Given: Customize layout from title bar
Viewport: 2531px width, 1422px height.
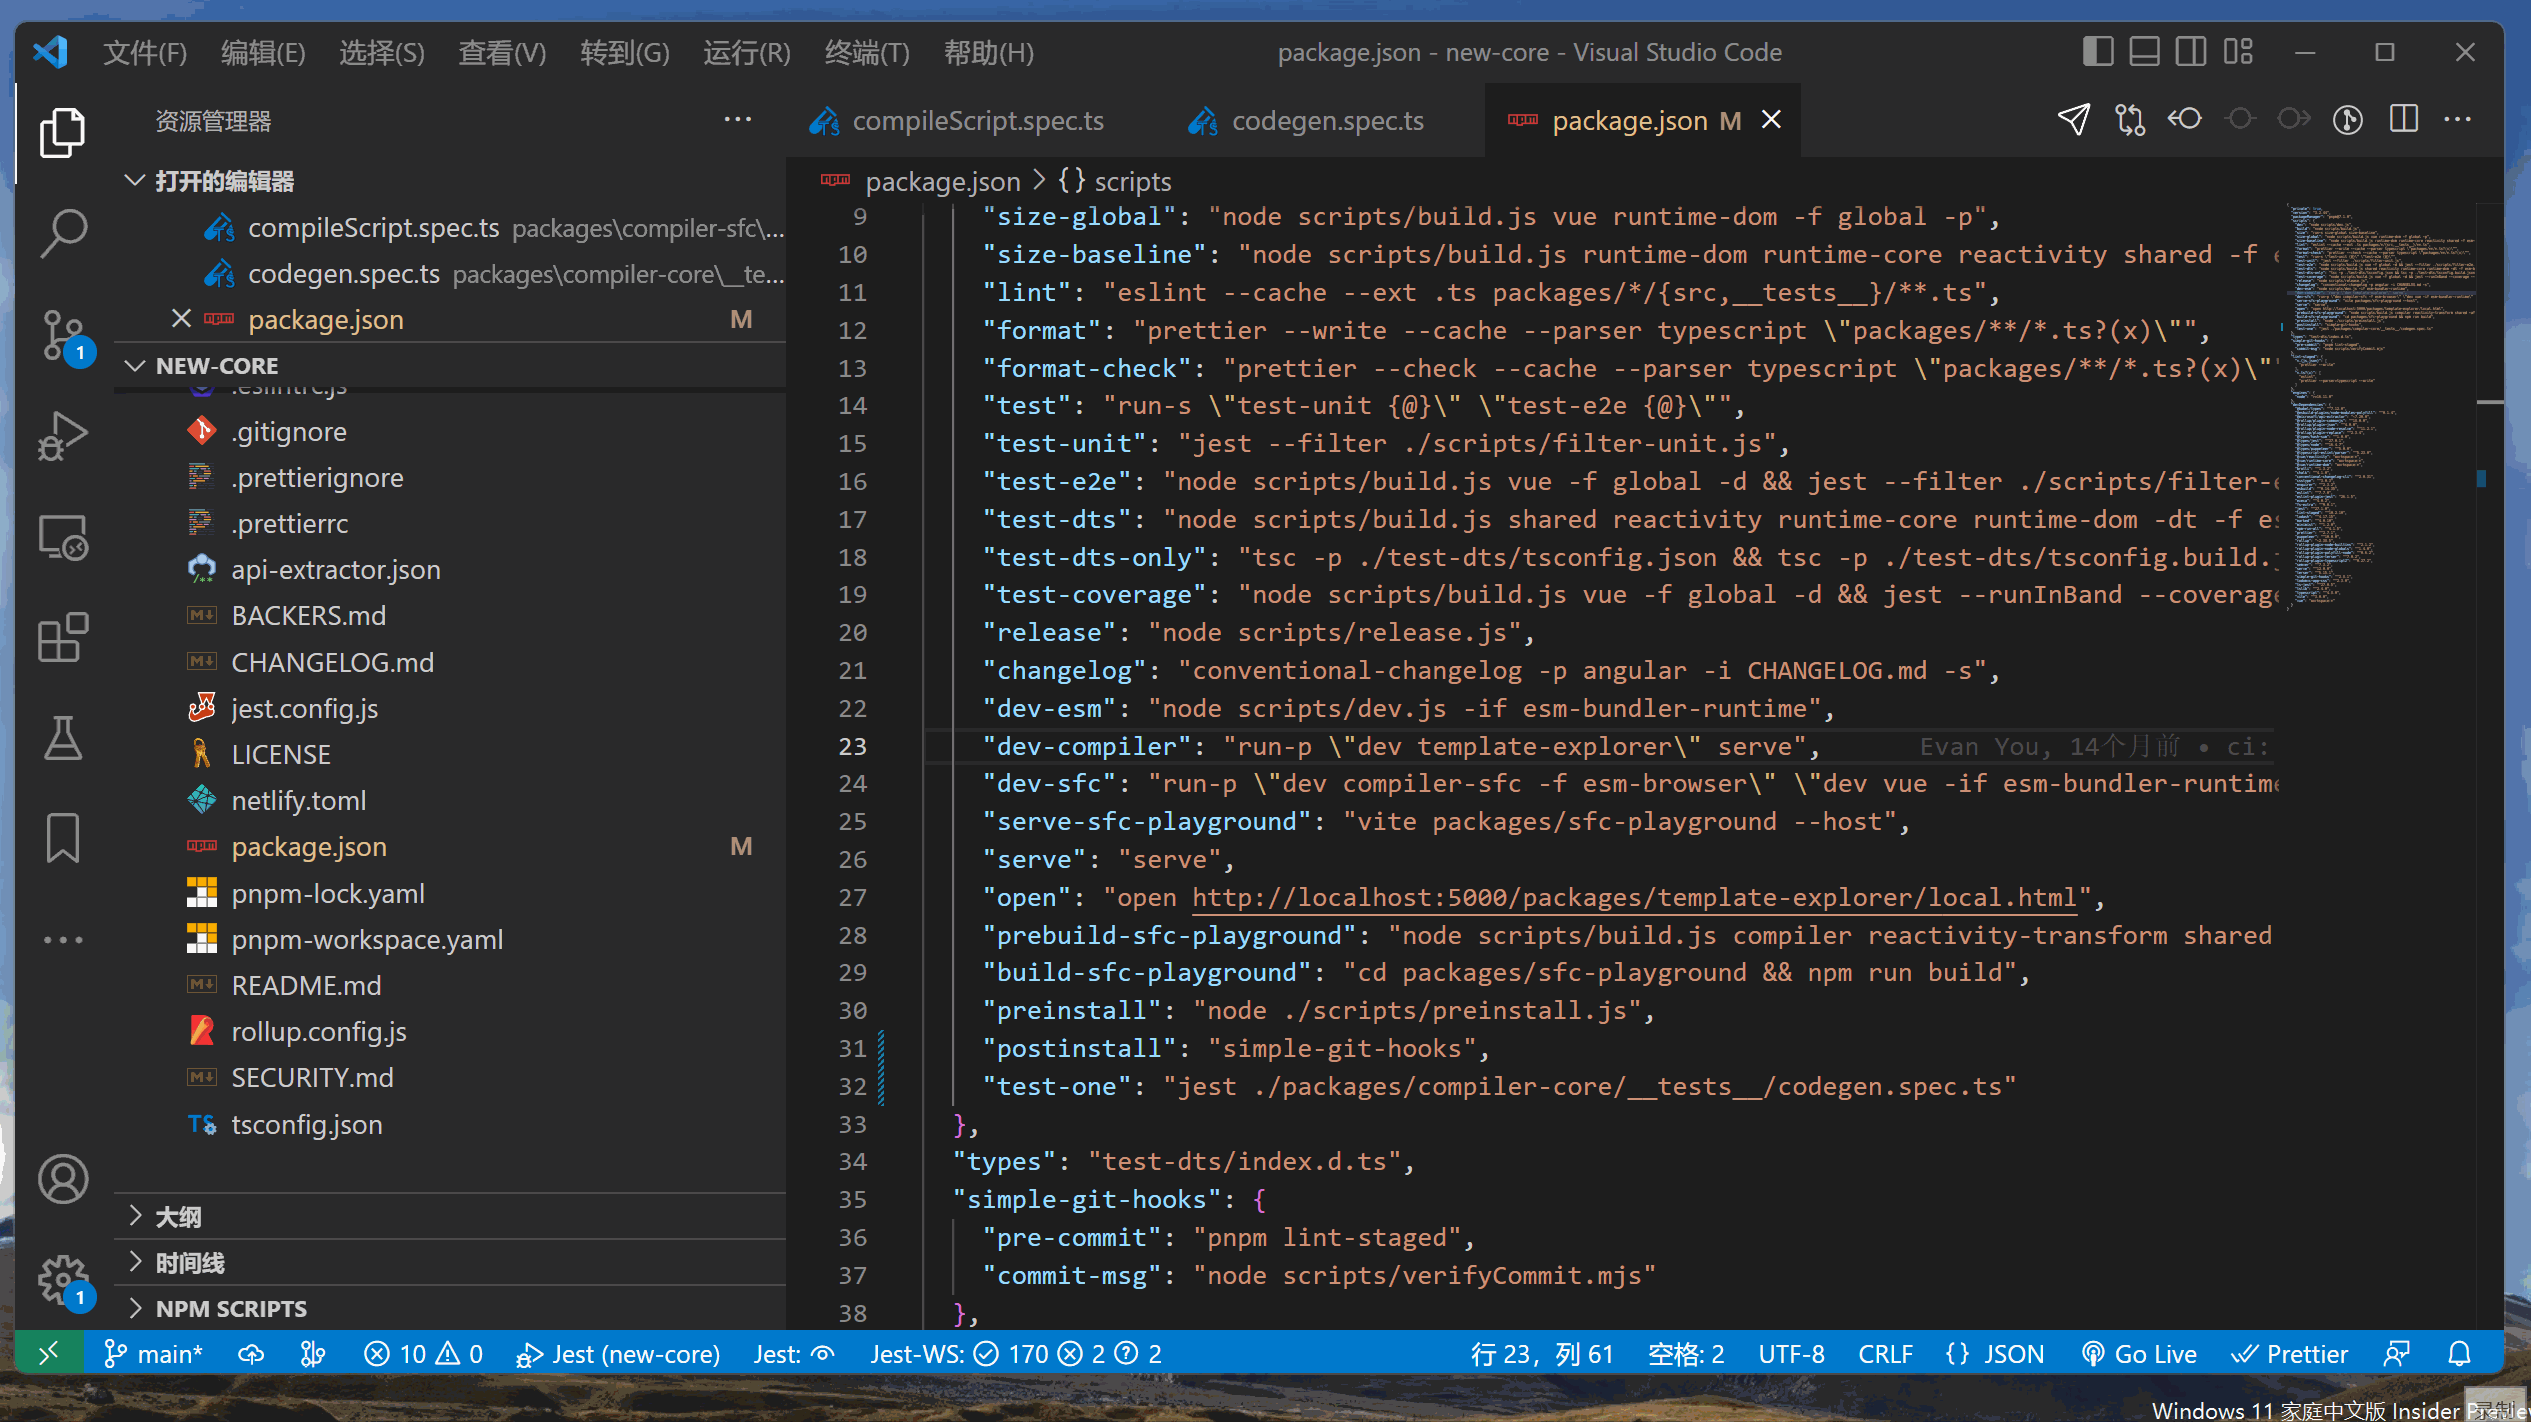Looking at the screenshot, I should 2239,52.
